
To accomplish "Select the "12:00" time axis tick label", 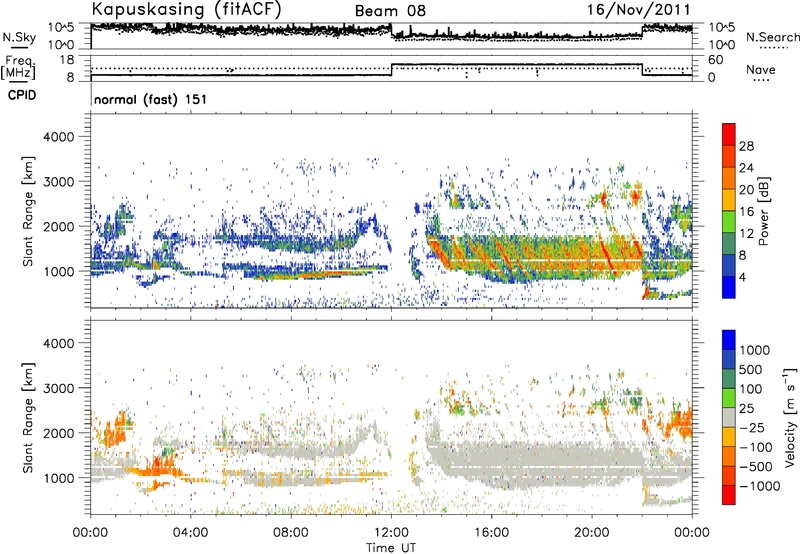I will click(x=391, y=533).
